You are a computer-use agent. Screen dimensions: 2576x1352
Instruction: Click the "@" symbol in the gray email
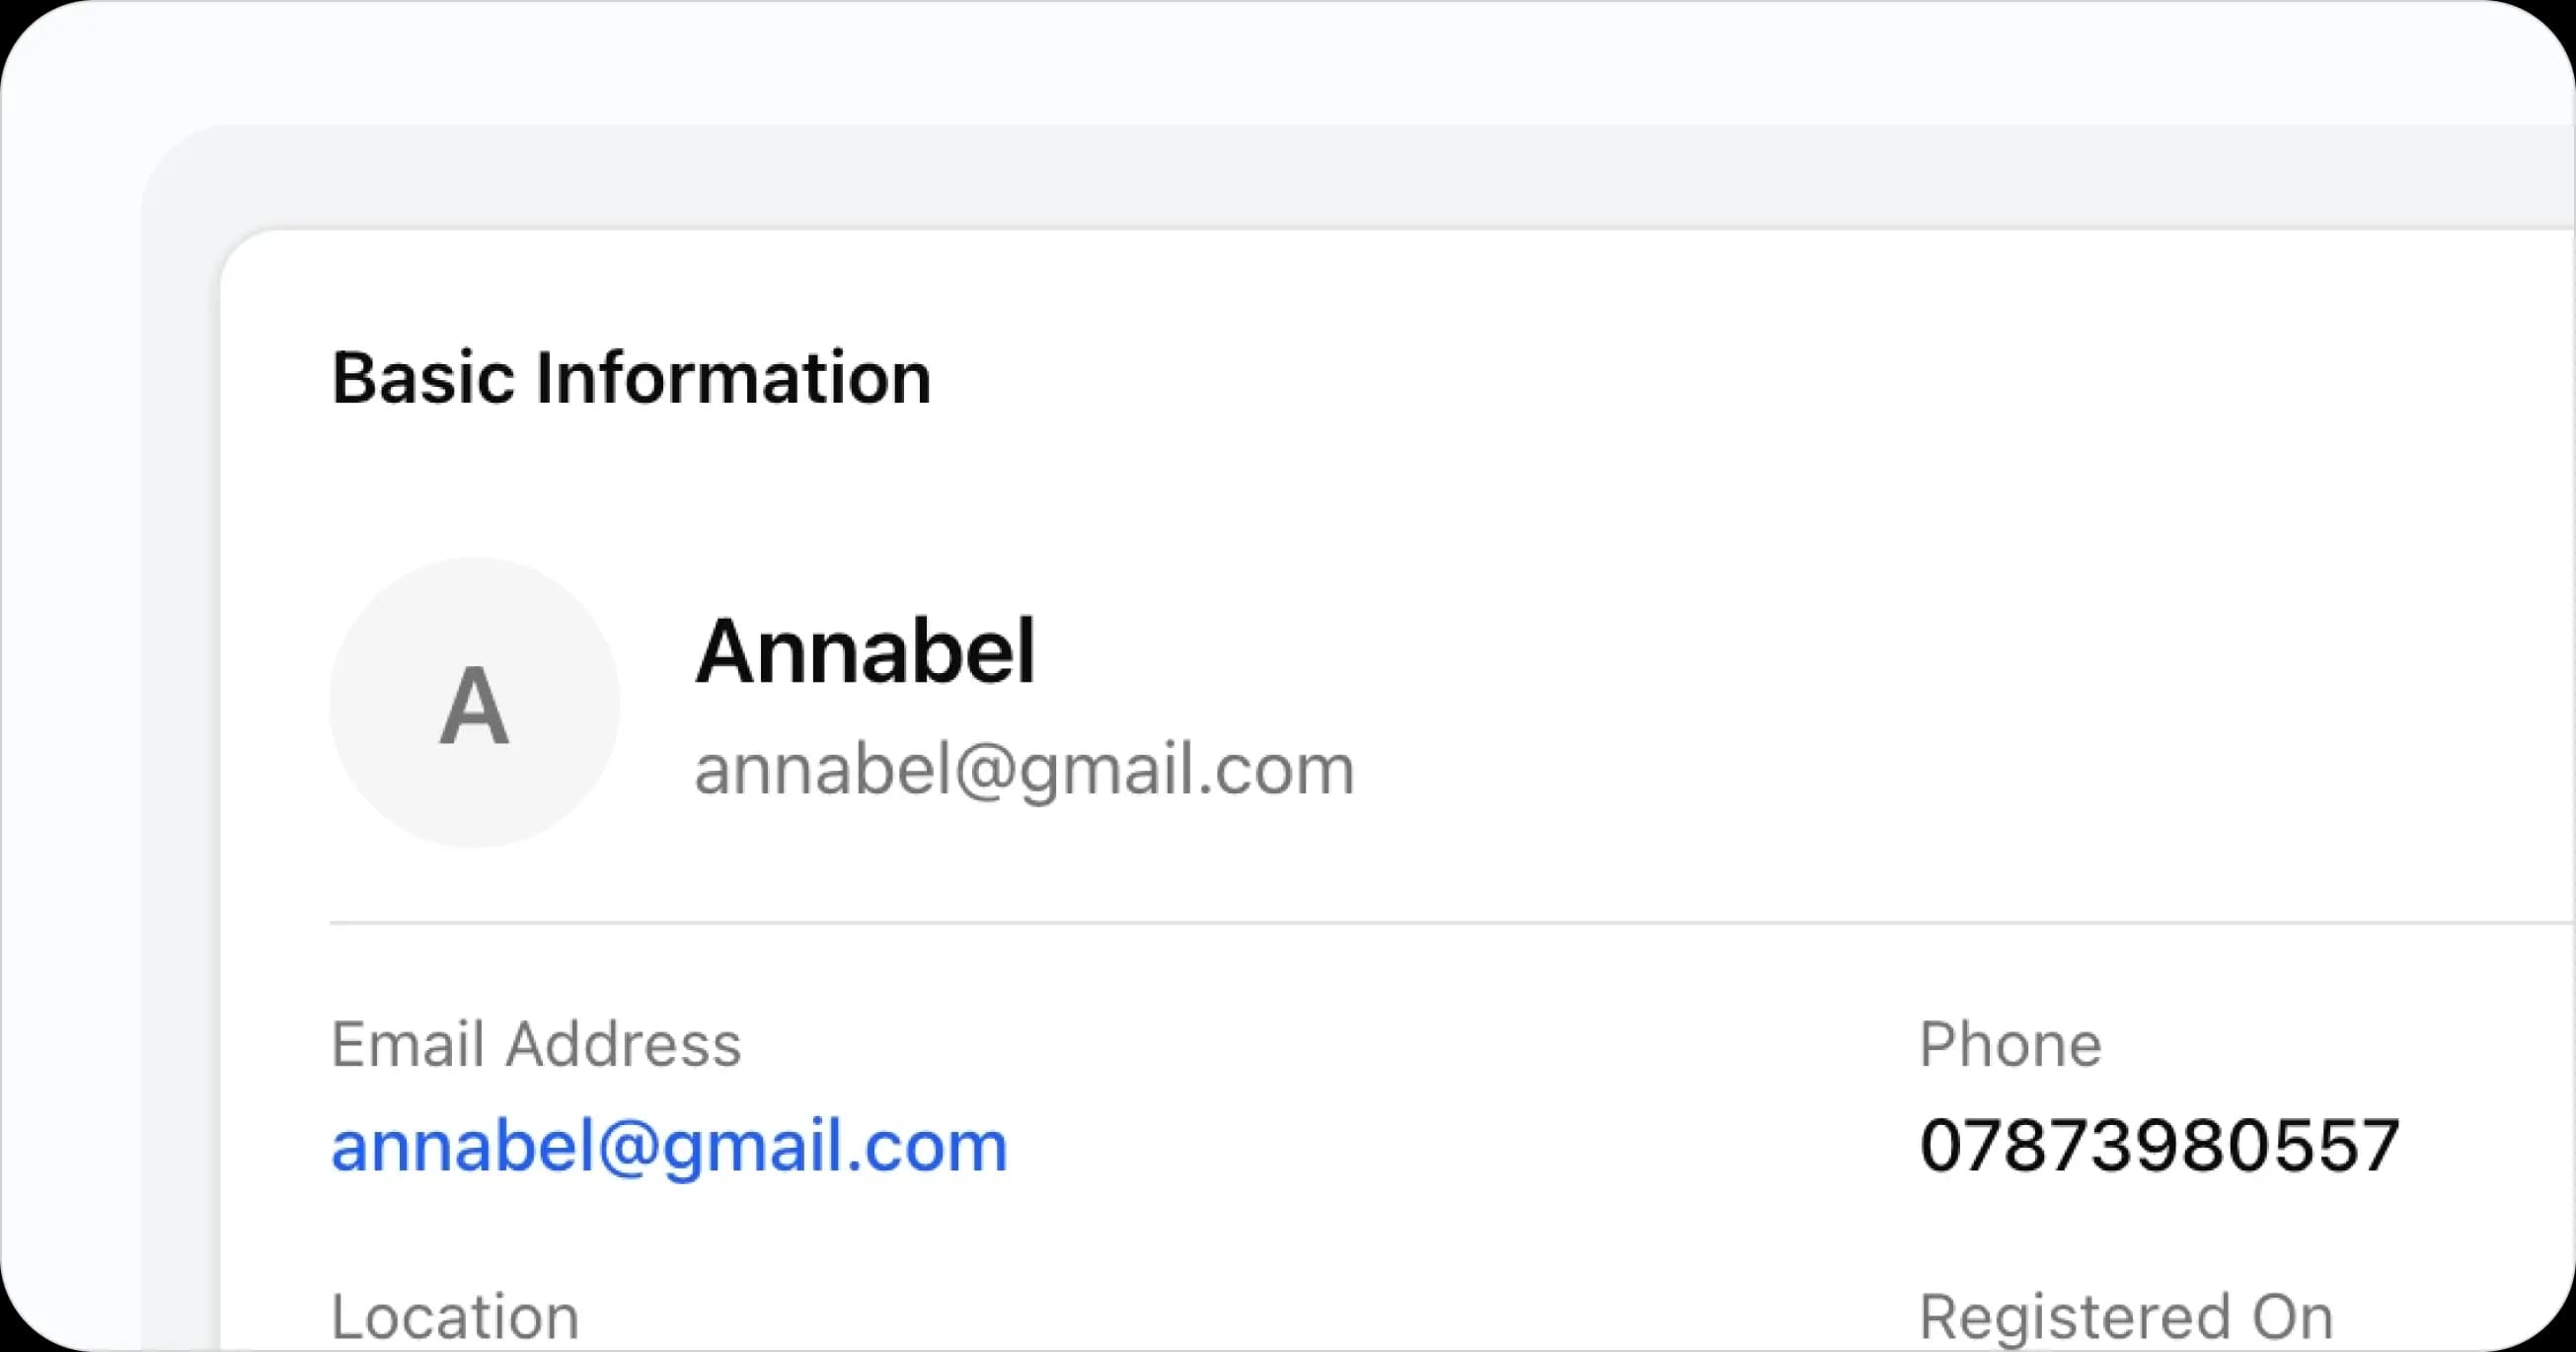point(986,772)
